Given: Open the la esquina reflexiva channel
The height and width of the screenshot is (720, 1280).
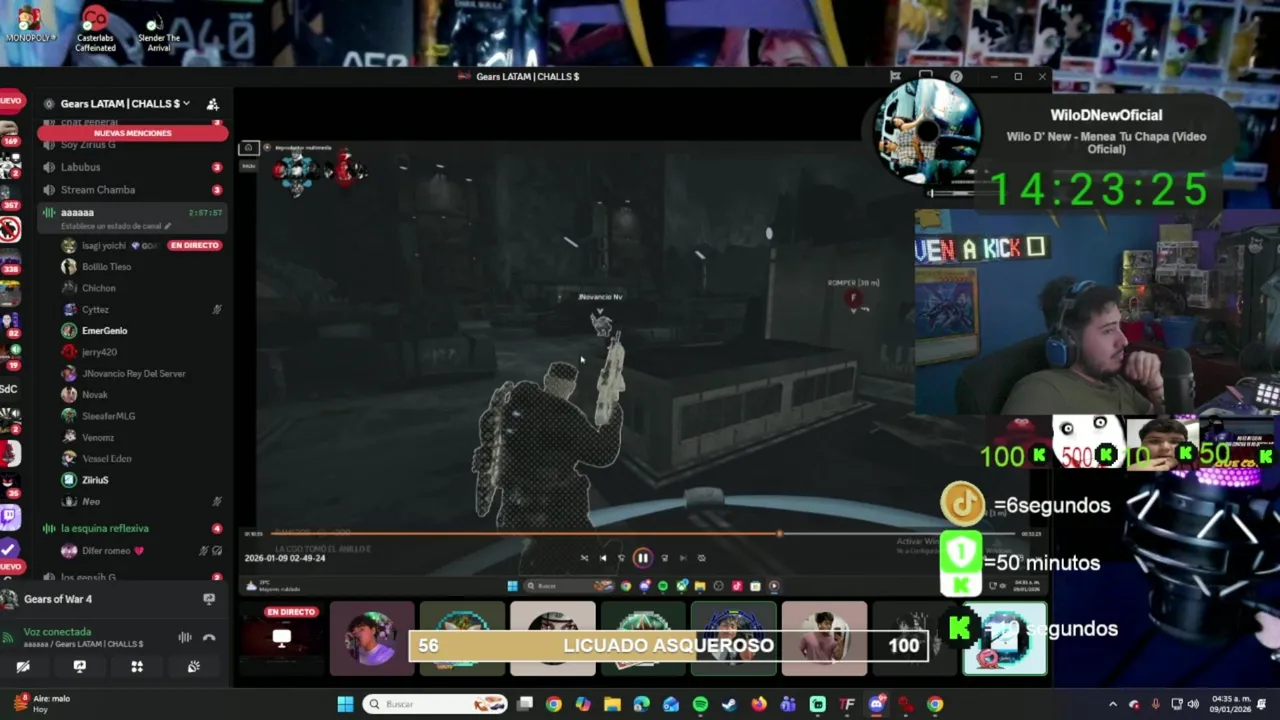Looking at the screenshot, I should (x=132, y=528).
